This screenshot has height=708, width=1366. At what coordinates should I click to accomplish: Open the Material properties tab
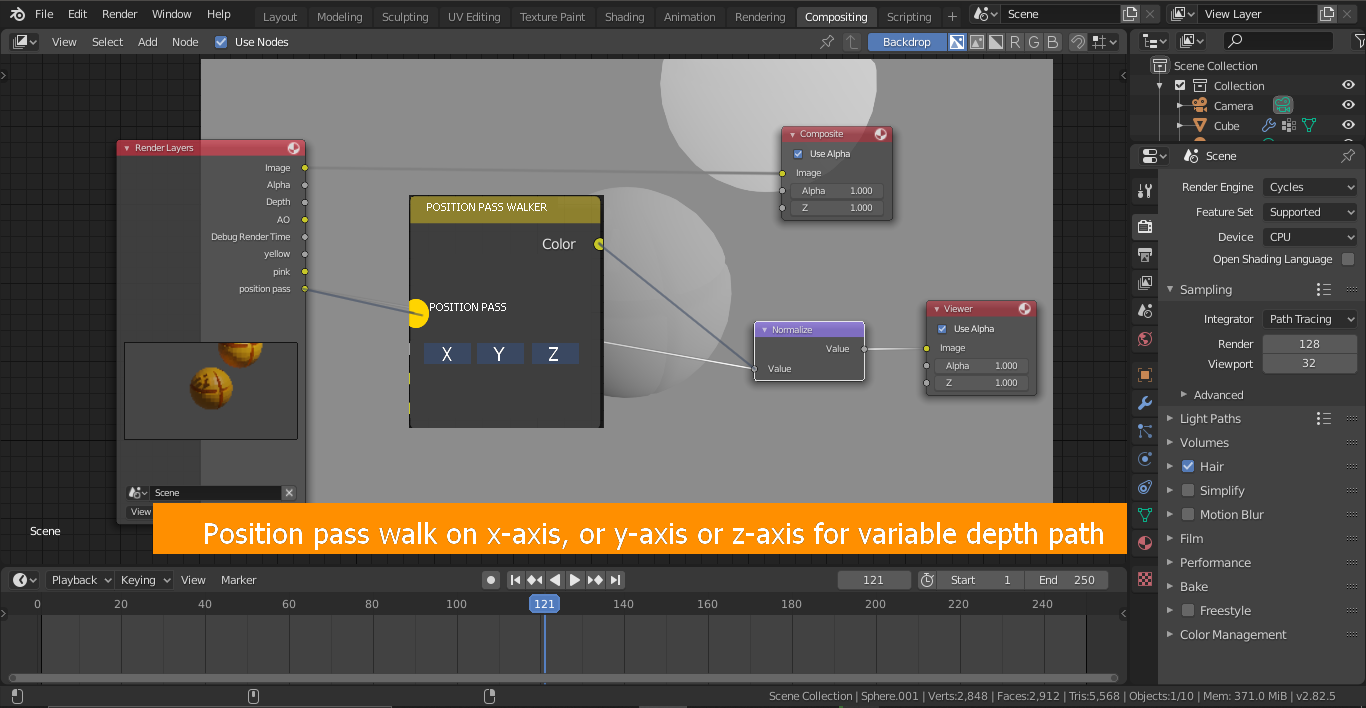tap(1145, 543)
